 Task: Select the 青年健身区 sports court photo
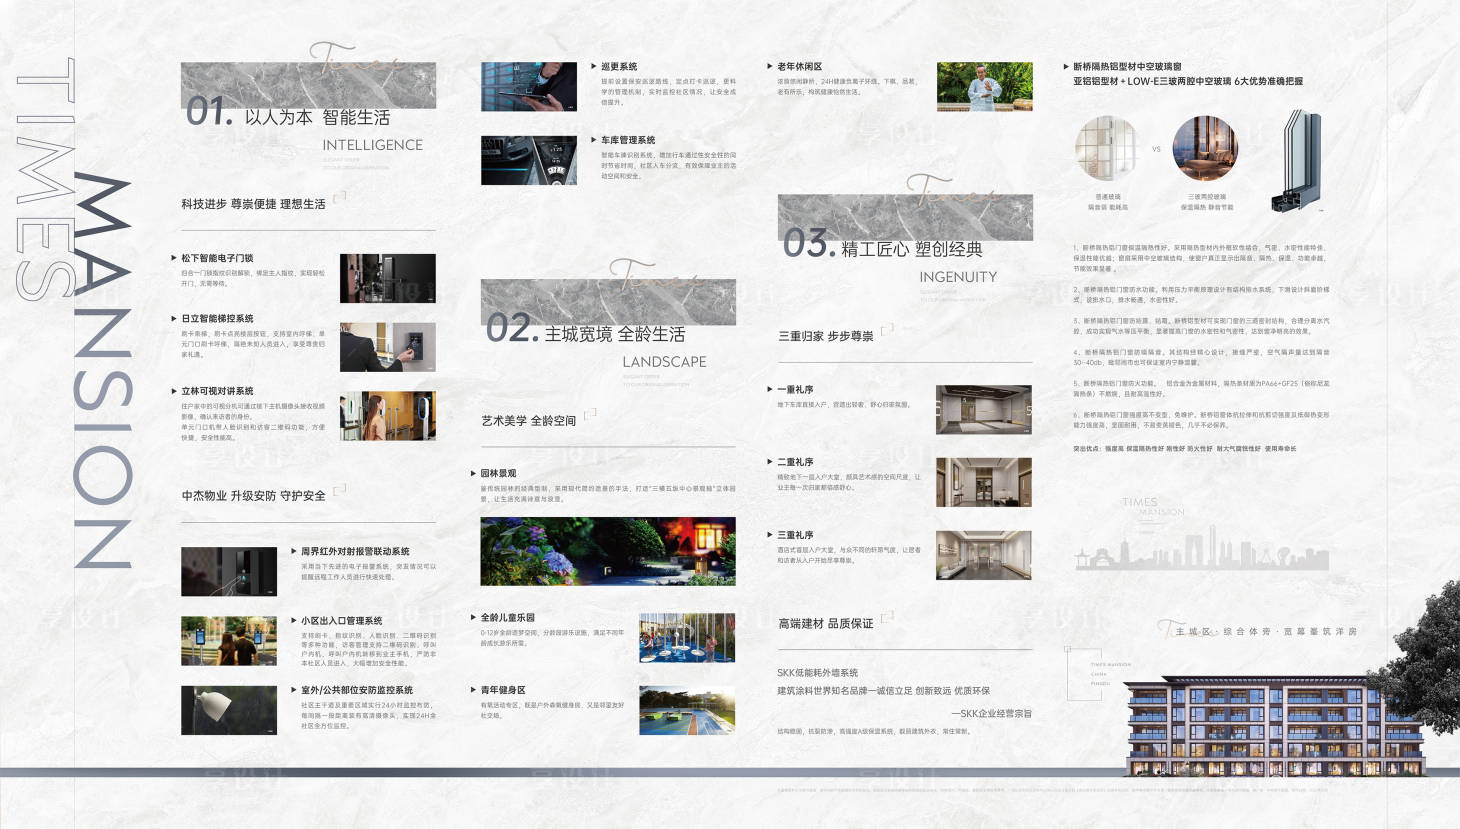[x=687, y=710]
